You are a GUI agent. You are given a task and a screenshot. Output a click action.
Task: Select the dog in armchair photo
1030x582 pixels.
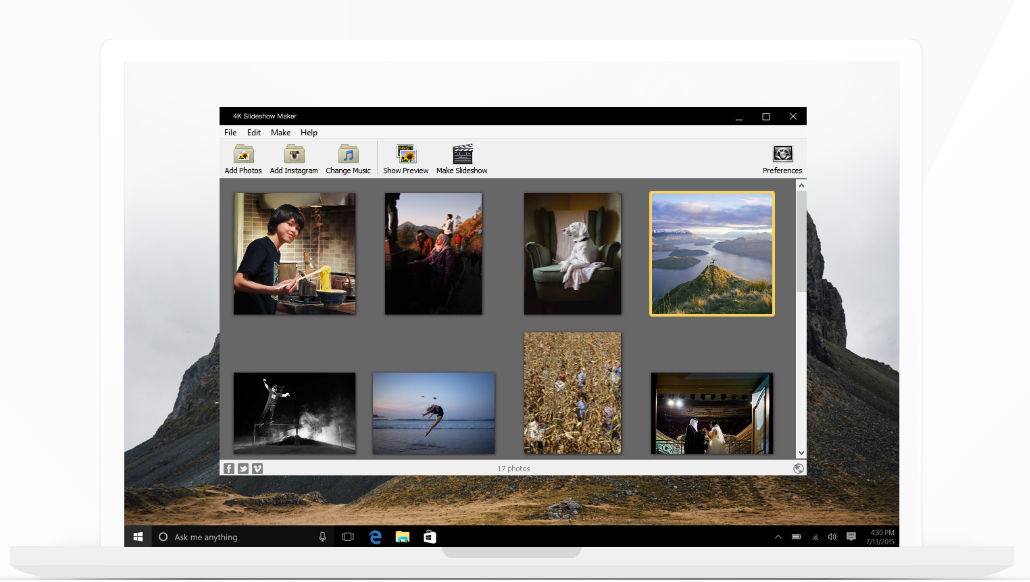coord(572,254)
